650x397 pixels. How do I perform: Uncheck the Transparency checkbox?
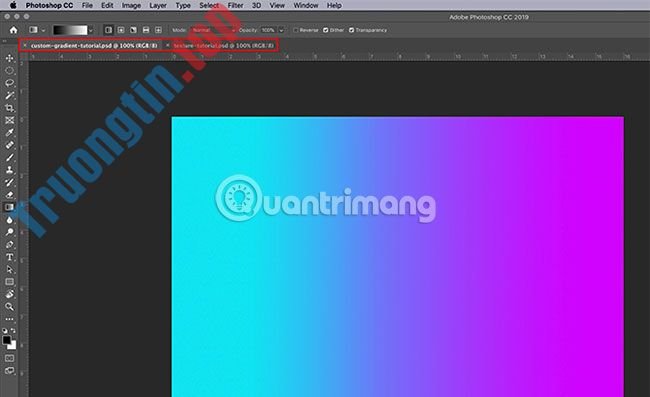pyautogui.click(x=352, y=30)
